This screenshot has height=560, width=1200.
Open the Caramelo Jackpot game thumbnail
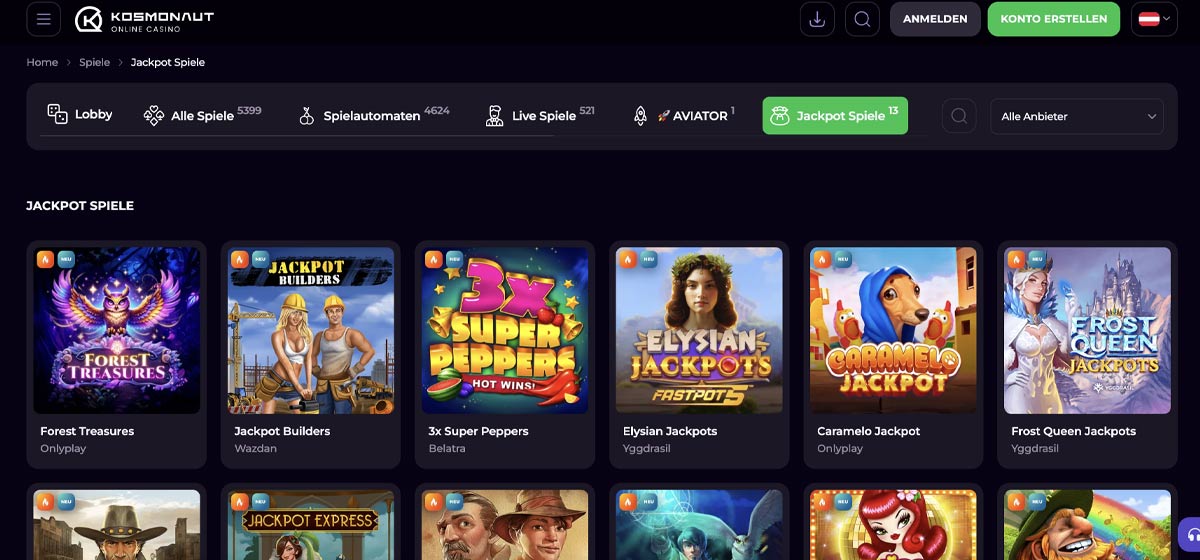[893, 330]
